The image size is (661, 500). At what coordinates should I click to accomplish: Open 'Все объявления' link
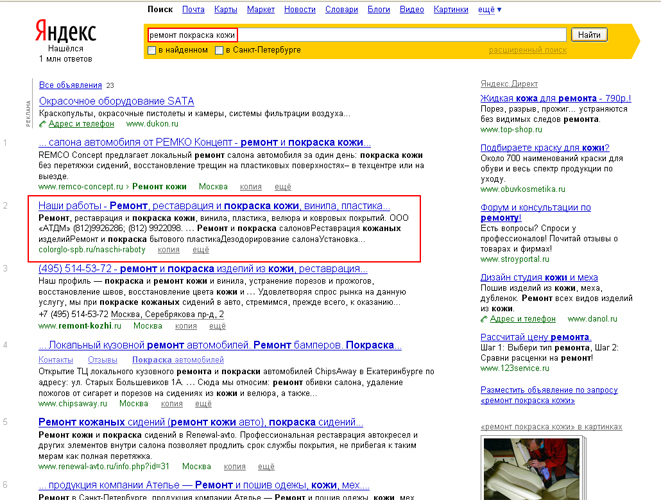pyautogui.click(x=70, y=85)
